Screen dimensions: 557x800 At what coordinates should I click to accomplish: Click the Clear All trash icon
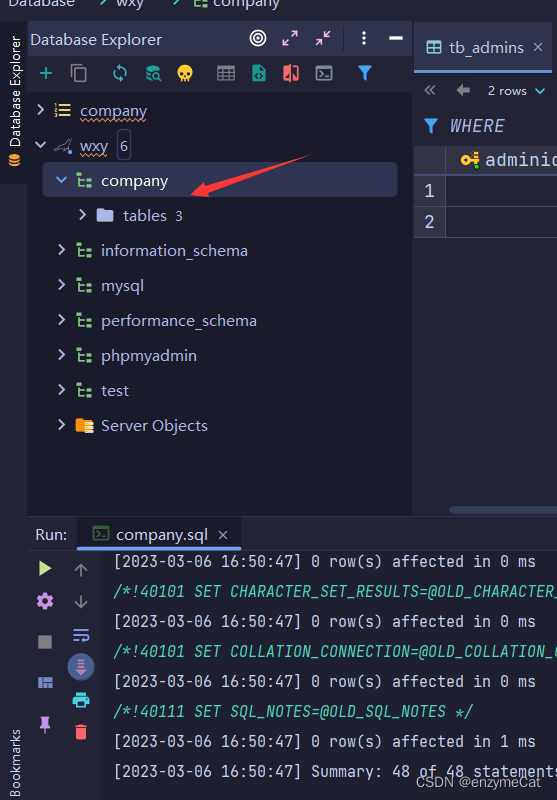(81, 732)
